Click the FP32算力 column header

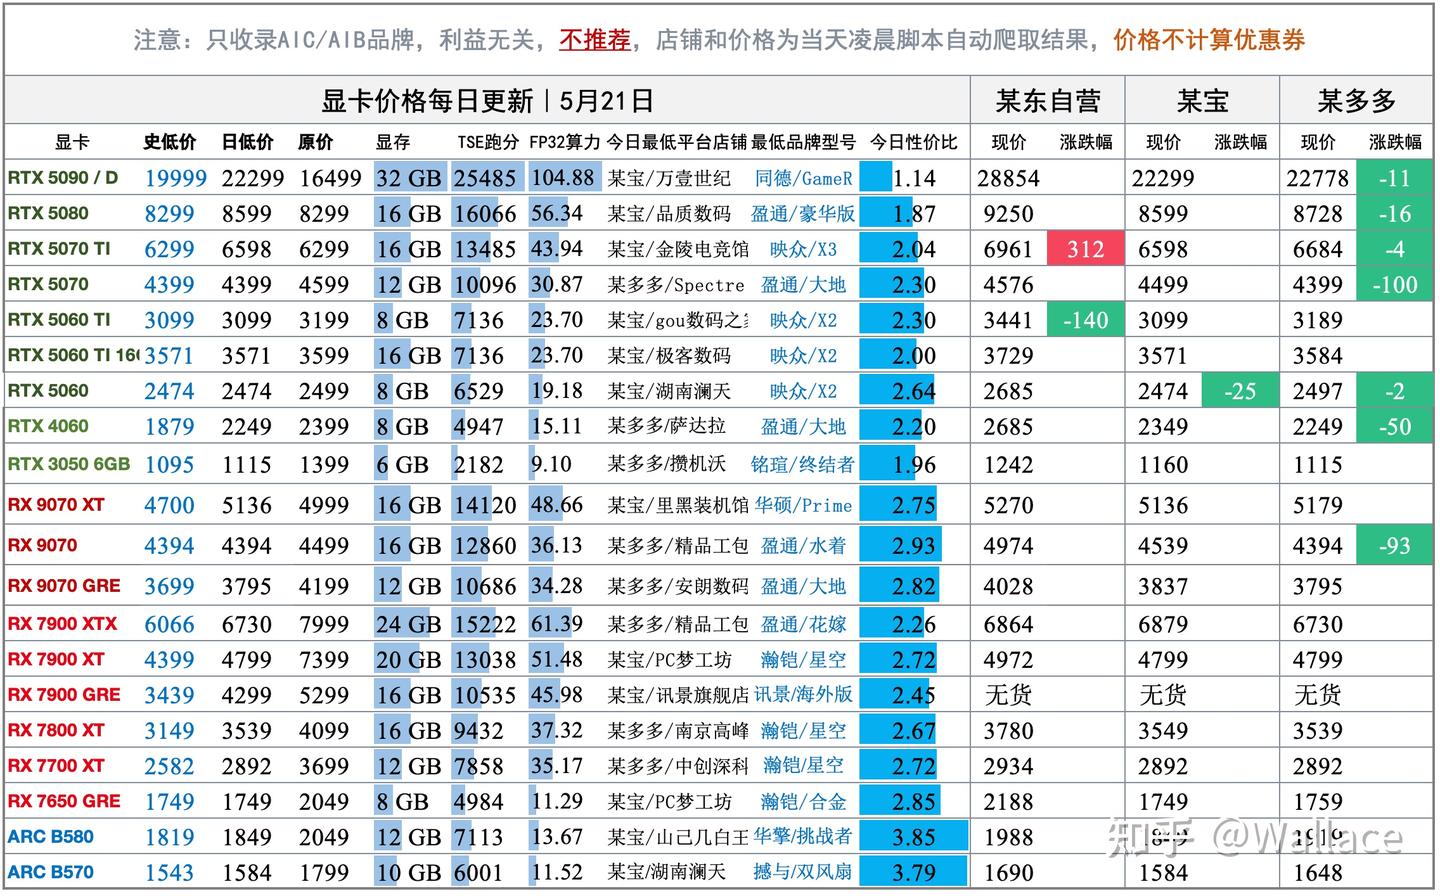[x=564, y=142]
